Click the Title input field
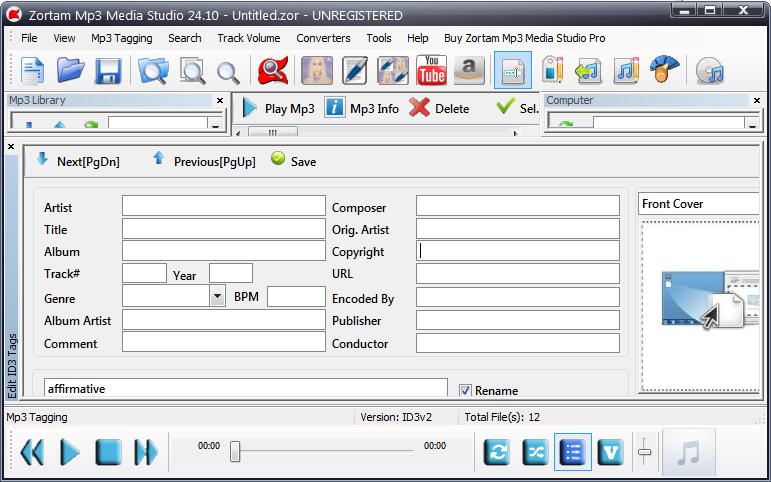The width and height of the screenshot is (771, 482). [224, 228]
